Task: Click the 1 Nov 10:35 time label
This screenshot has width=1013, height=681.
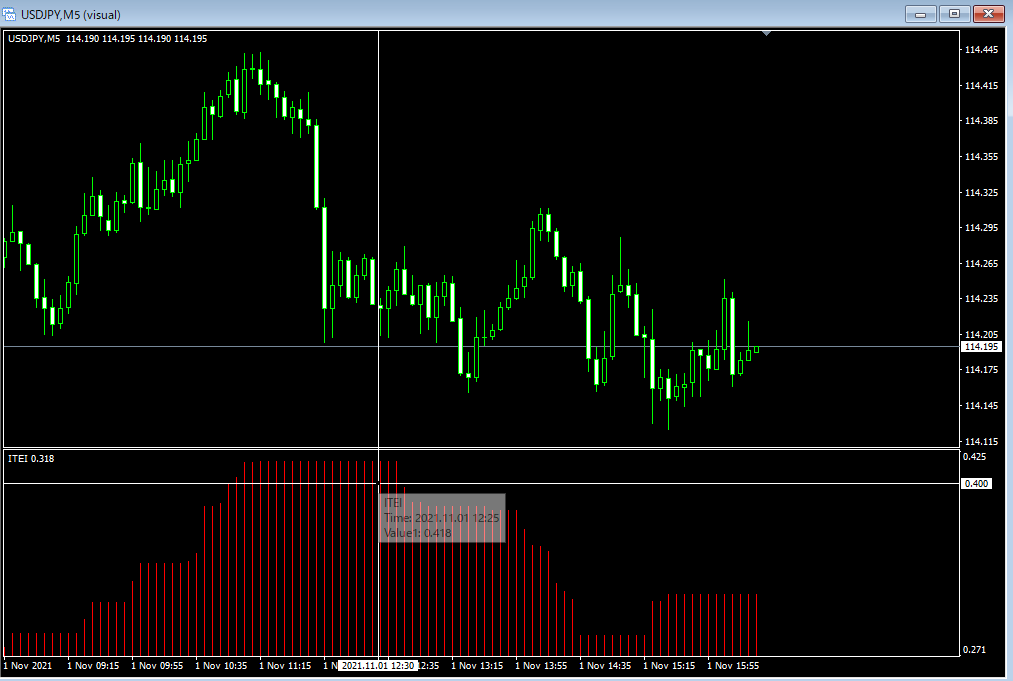Action: [x=221, y=665]
